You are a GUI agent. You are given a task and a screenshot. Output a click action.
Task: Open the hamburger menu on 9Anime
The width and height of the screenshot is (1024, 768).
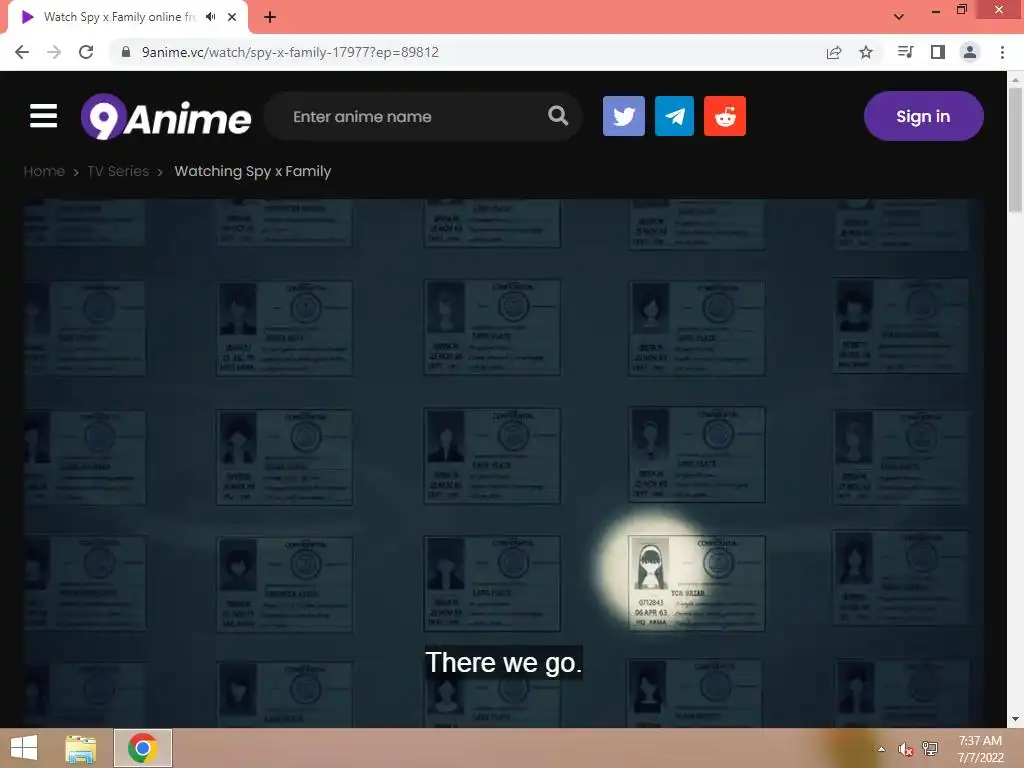pyautogui.click(x=44, y=116)
